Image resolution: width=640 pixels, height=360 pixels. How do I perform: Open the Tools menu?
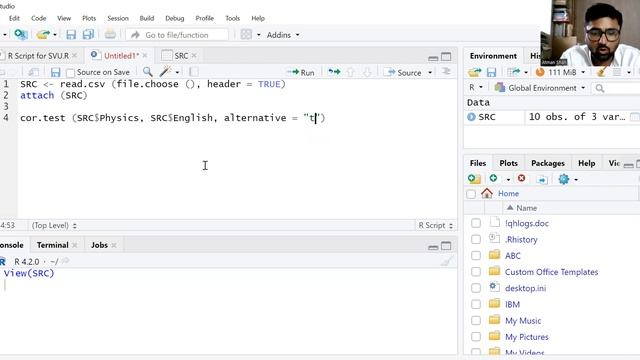click(232, 18)
